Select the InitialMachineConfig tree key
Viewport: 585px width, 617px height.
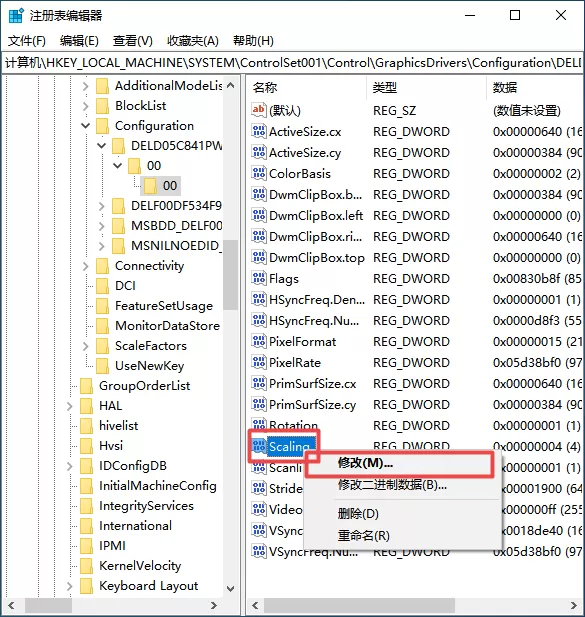[x=158, y=486]
